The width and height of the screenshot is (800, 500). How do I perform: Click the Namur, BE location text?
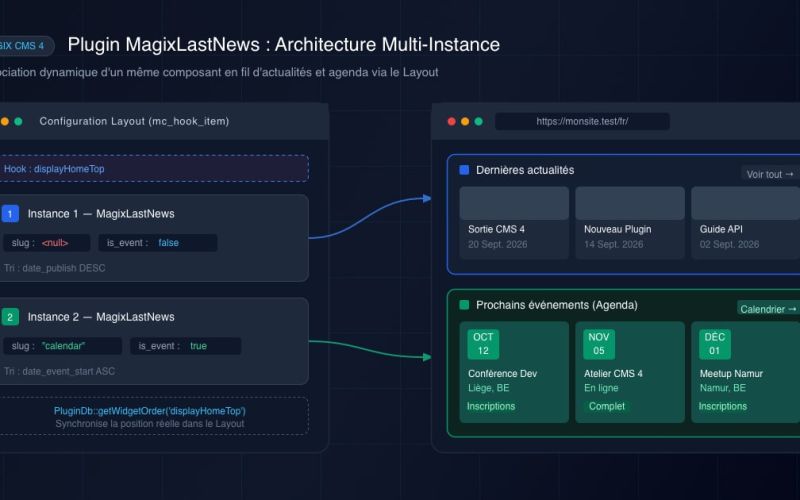(x=722, y=388)
